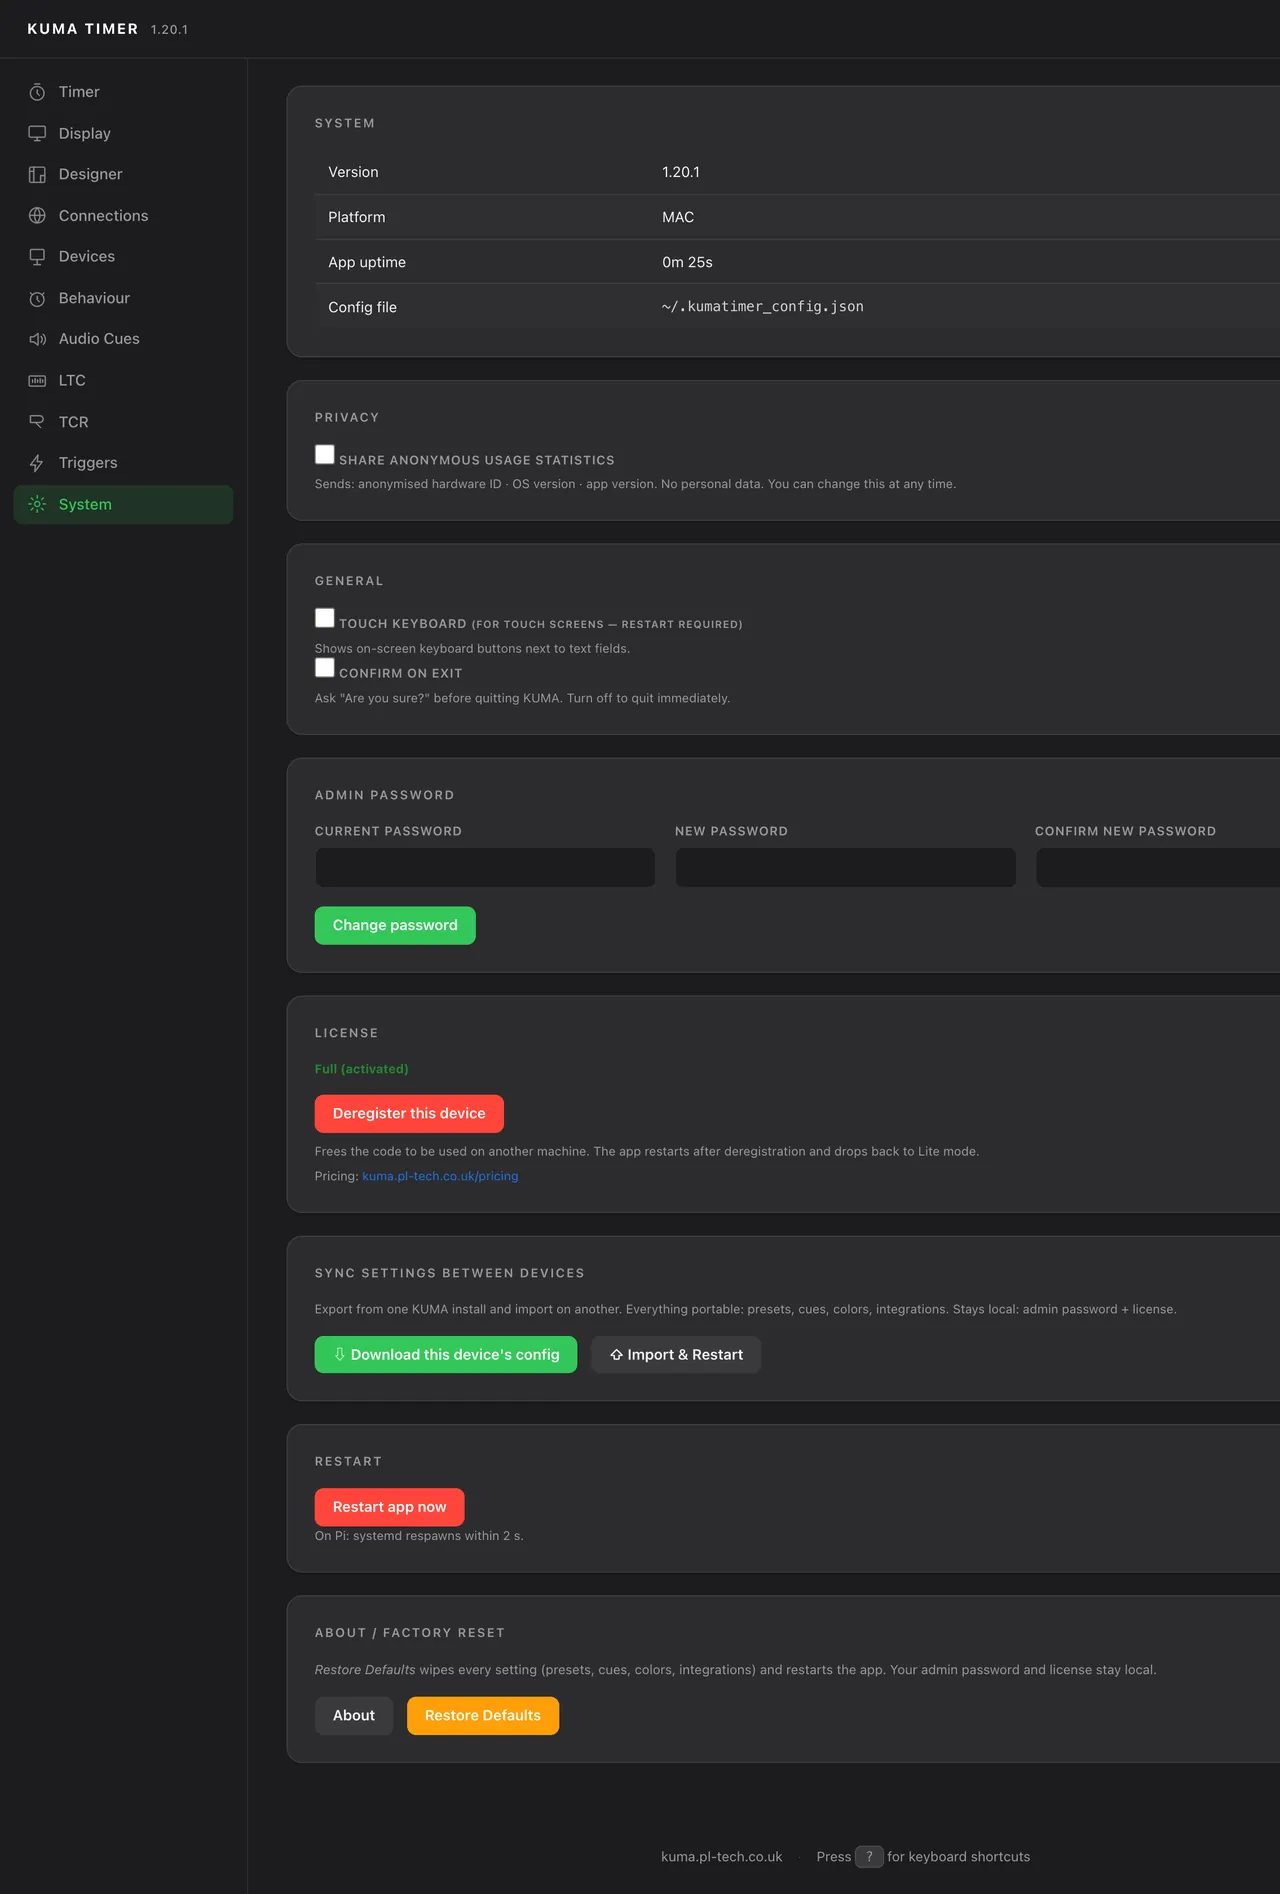Select Triggers in the sidebar

tap(123, 463)
